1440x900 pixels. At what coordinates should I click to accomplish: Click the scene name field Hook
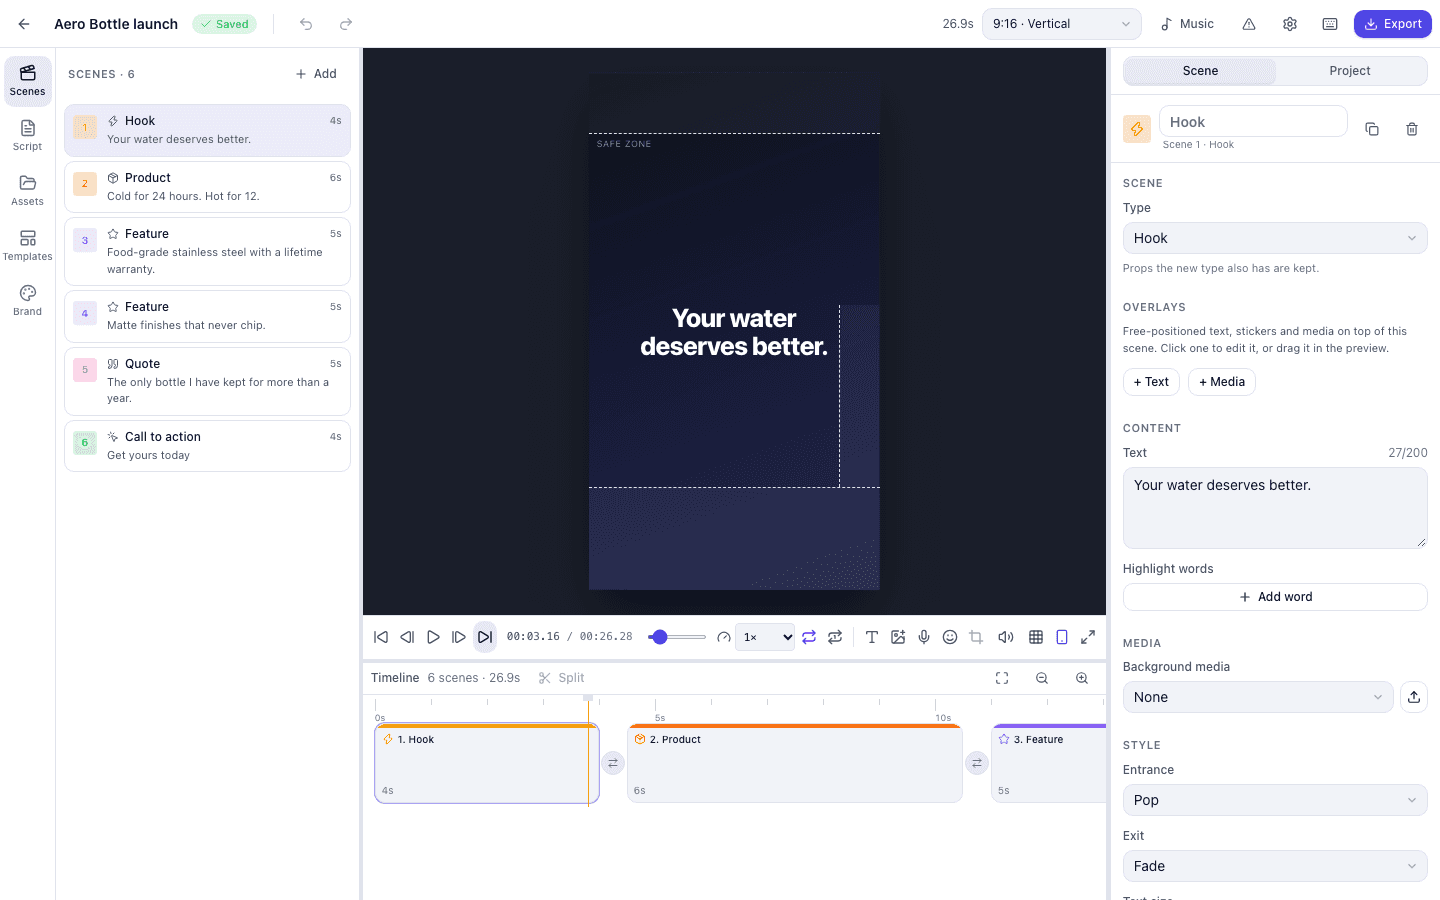[1253, 122]
